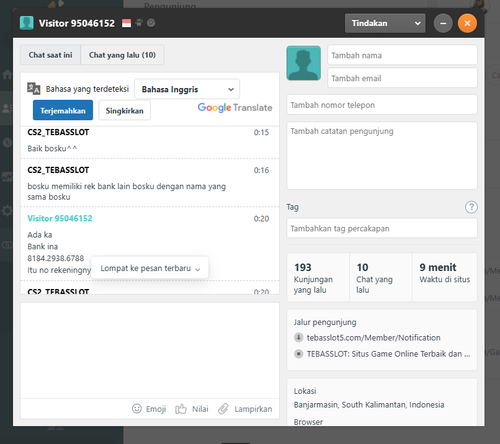The height and width of the screenshot is (444, 500).
Task: Click the Terjemahkan button
Action: tap(63, 110)
